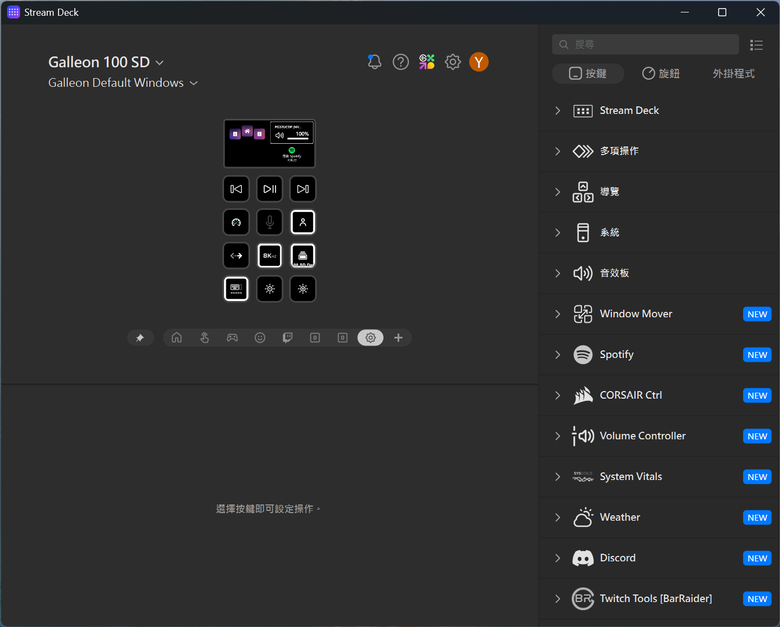The image size is (780, 627).
Task: Select the brightness key below the 8K key
Action: pos(270,289)
